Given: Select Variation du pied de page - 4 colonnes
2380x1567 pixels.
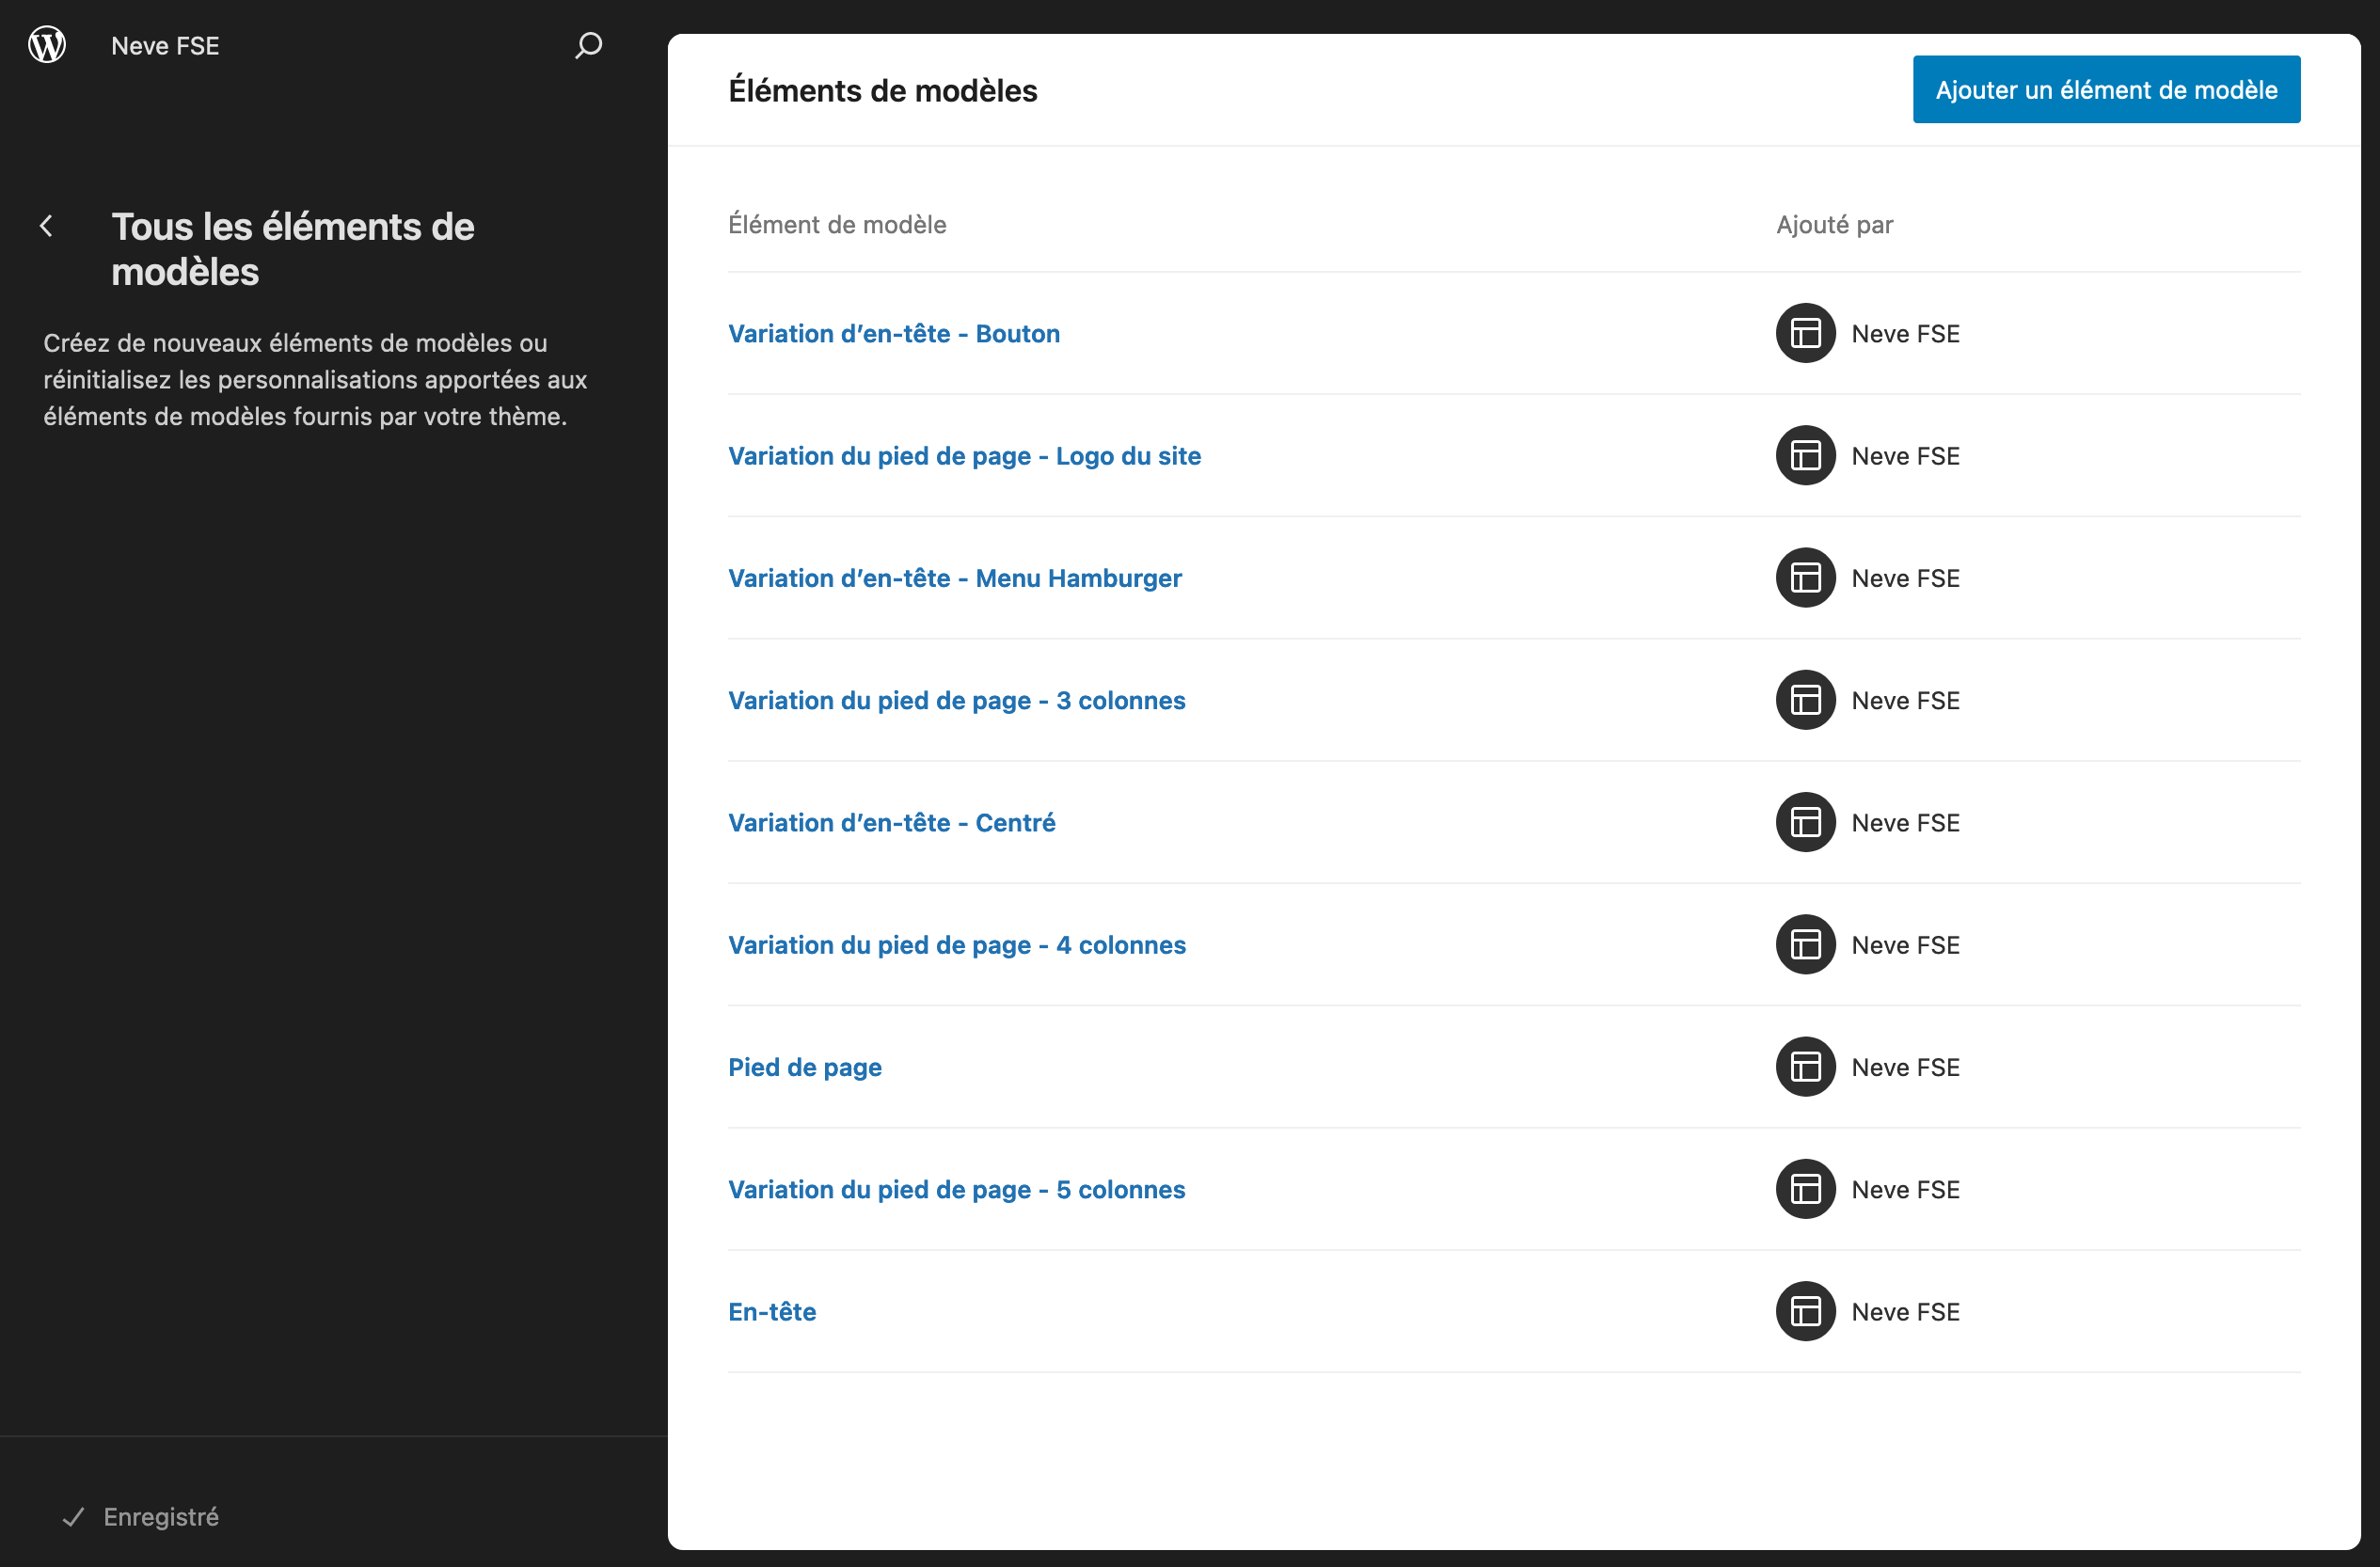Looking at the screenshot, I should (956, 945).
